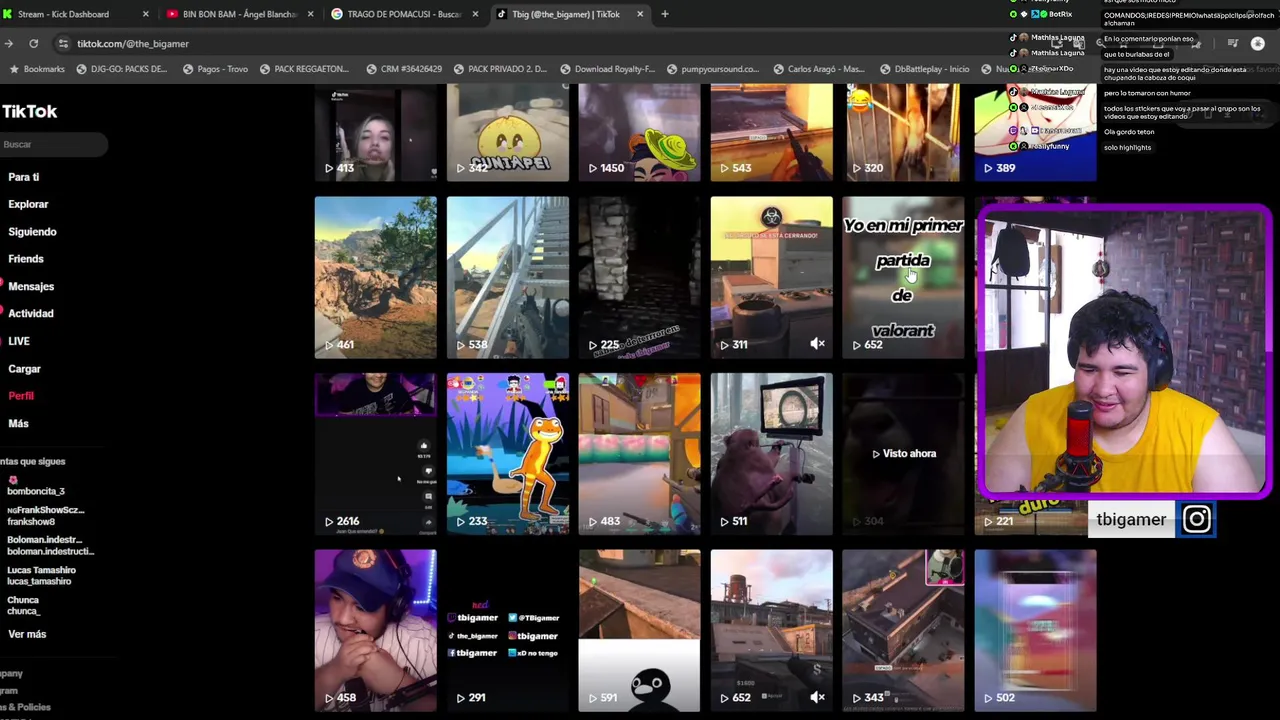Play the monkey at computer video, 511 views
The image size is (1280, 720).
coord(771,454)
